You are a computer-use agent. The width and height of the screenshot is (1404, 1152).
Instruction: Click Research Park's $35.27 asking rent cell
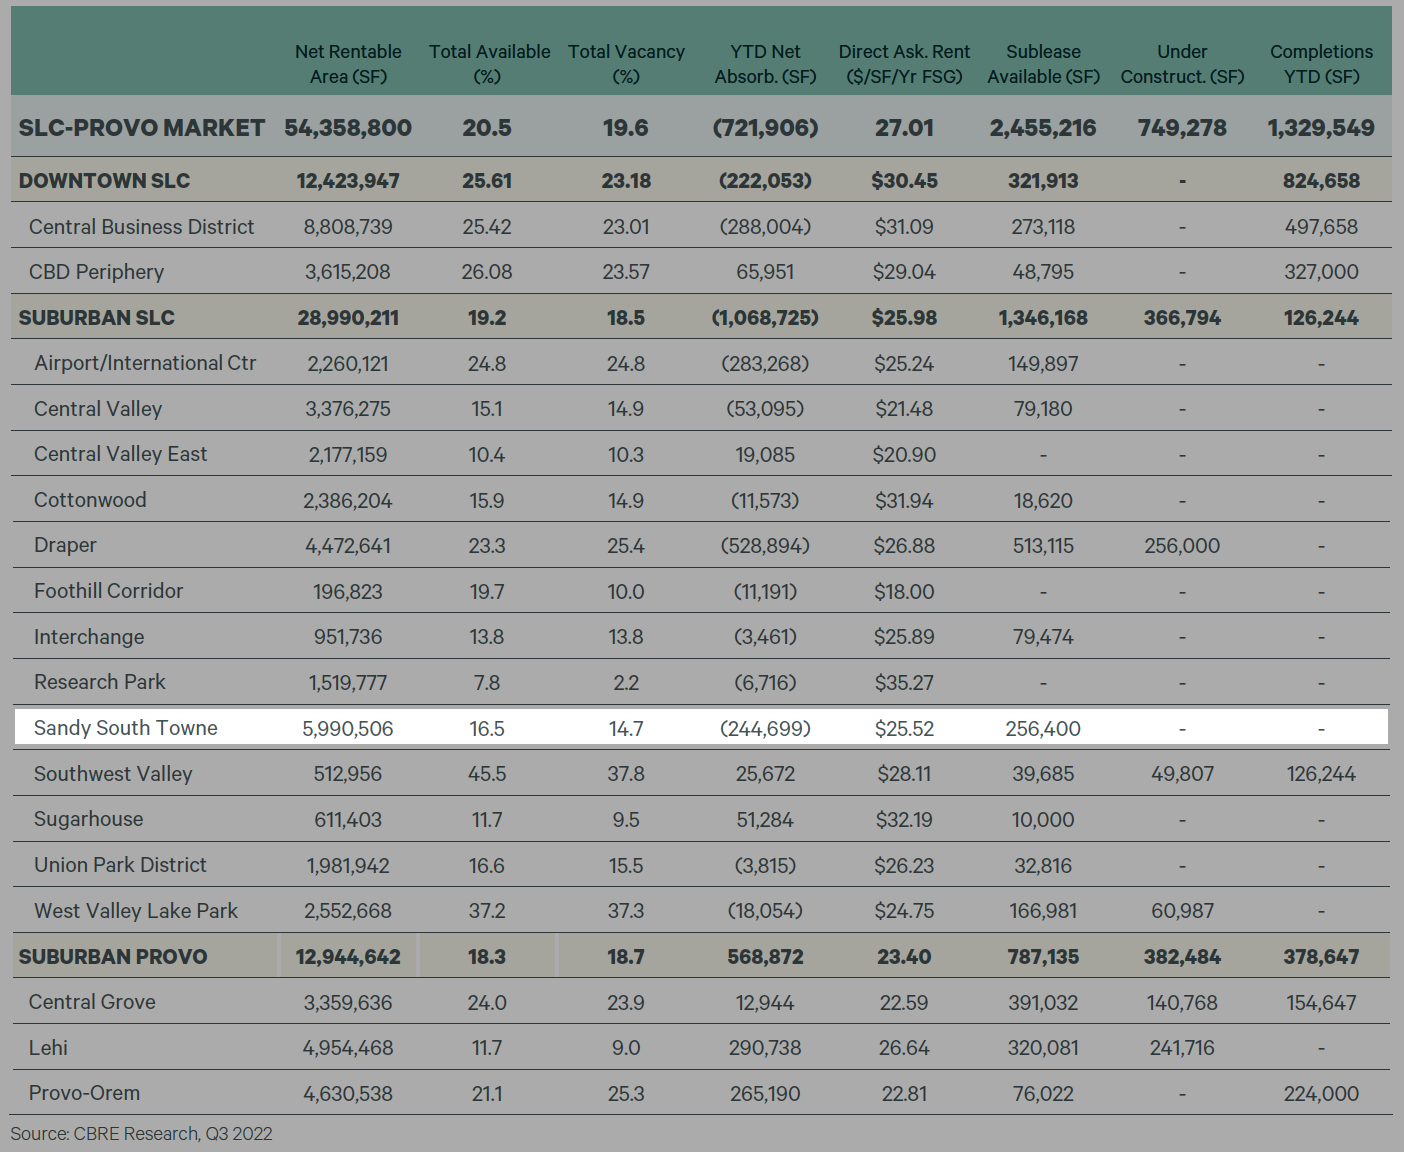[904, 683]
